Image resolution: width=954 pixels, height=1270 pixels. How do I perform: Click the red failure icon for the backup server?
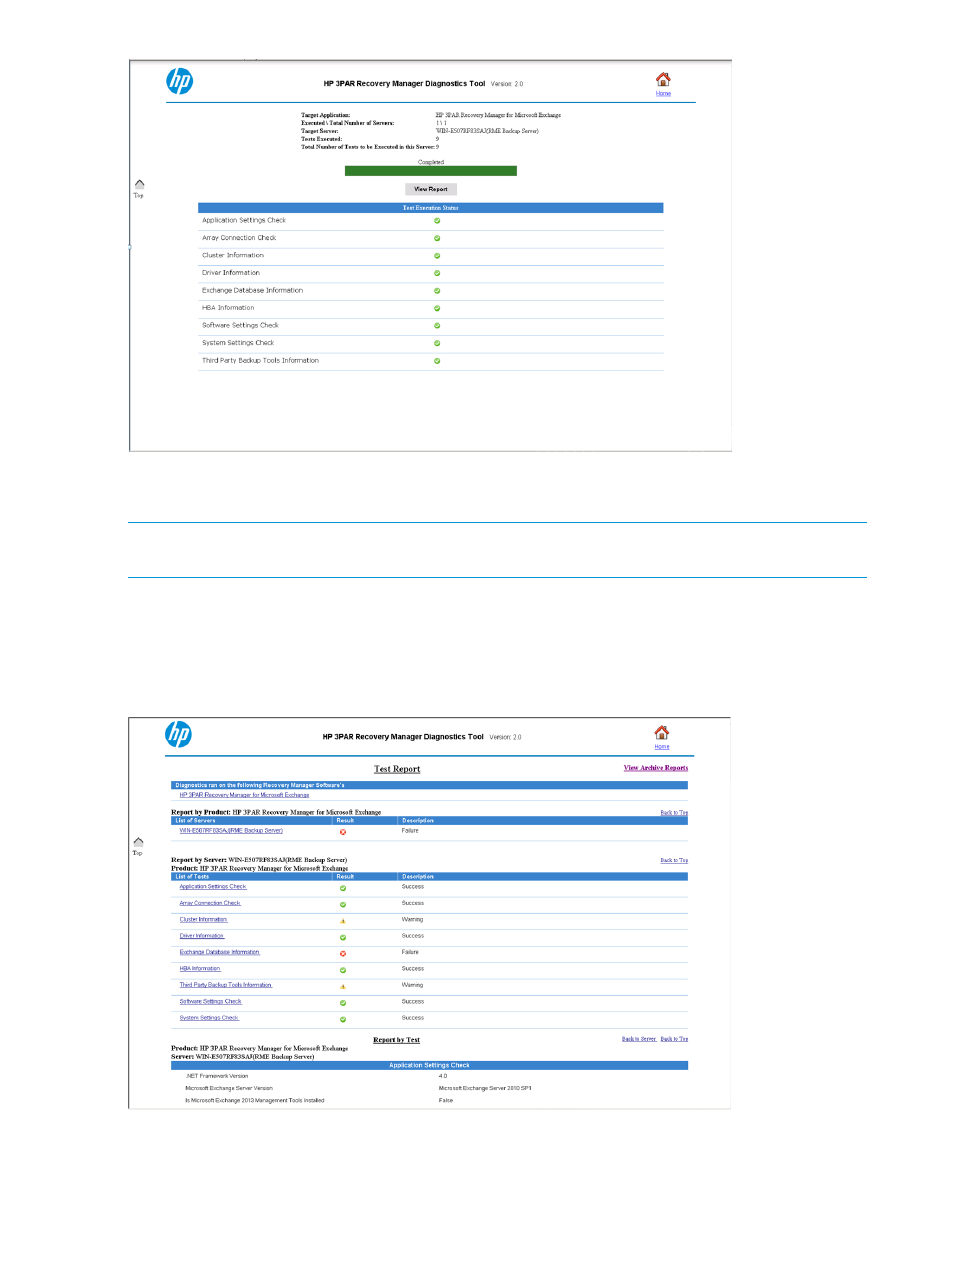point(343,832)
